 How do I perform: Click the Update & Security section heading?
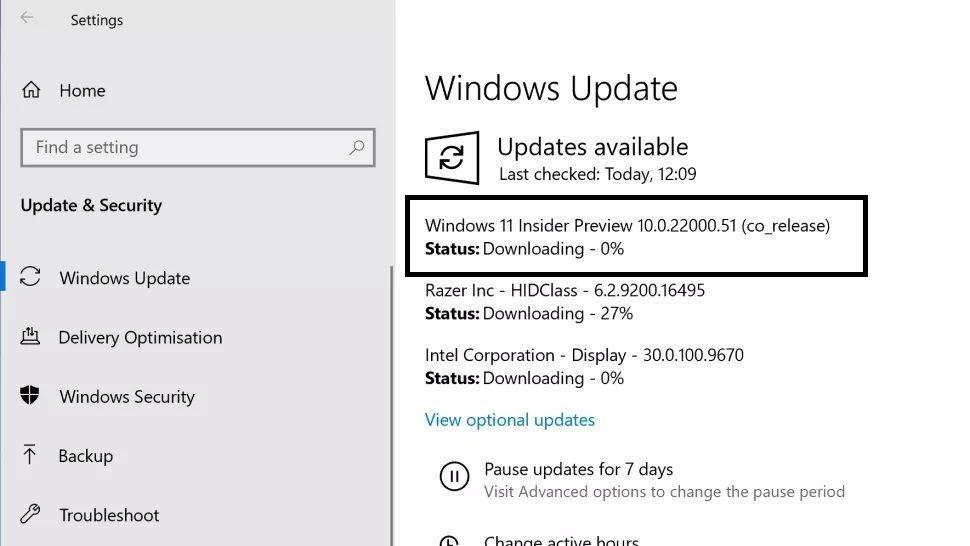point(91,205)
